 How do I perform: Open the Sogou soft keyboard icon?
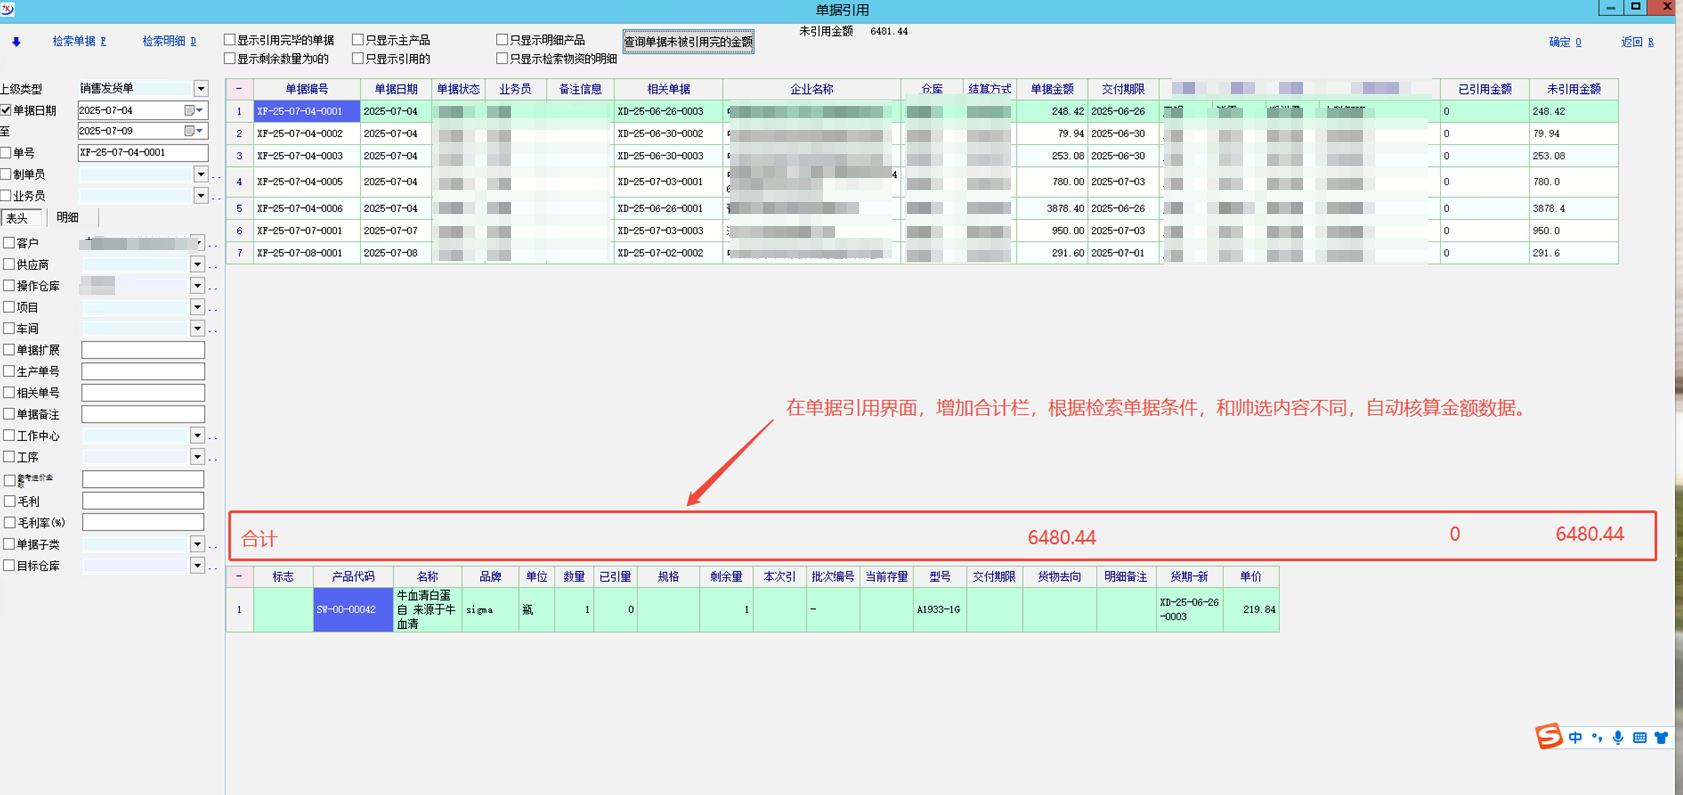(x=1640, y=738)
